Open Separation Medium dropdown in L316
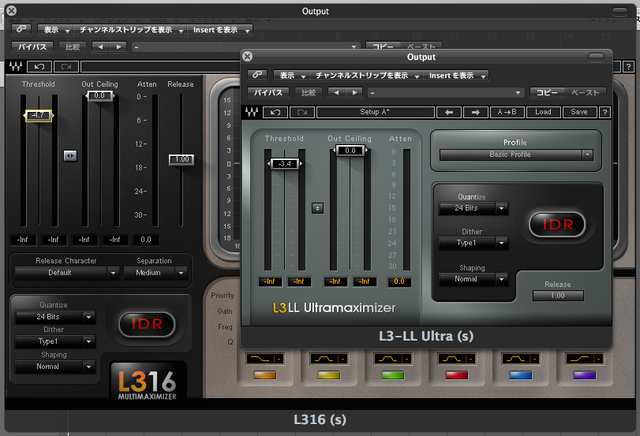This screenshot has height=436, width=640. 156,272
